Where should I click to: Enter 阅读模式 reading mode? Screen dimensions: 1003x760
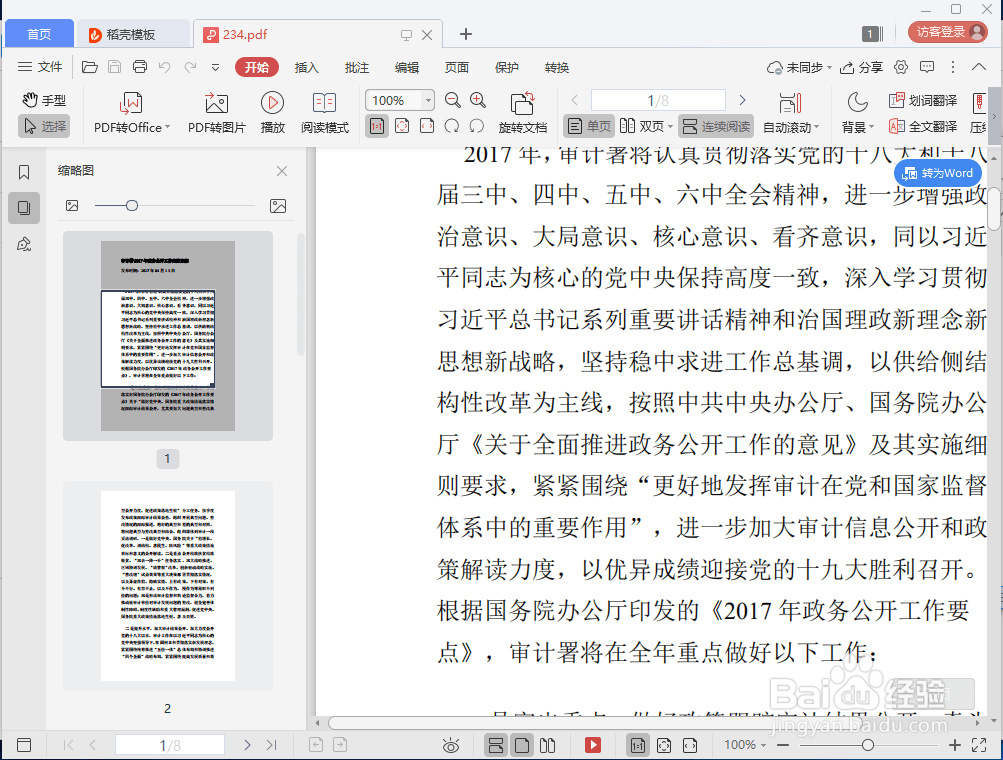click(324, 111)
